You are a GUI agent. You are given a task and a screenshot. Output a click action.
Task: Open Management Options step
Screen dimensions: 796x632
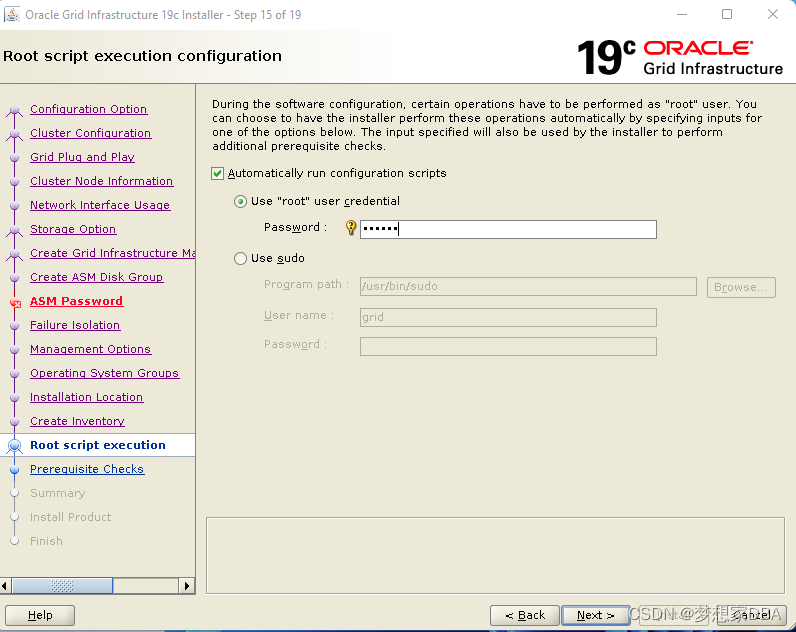point(90,349)
